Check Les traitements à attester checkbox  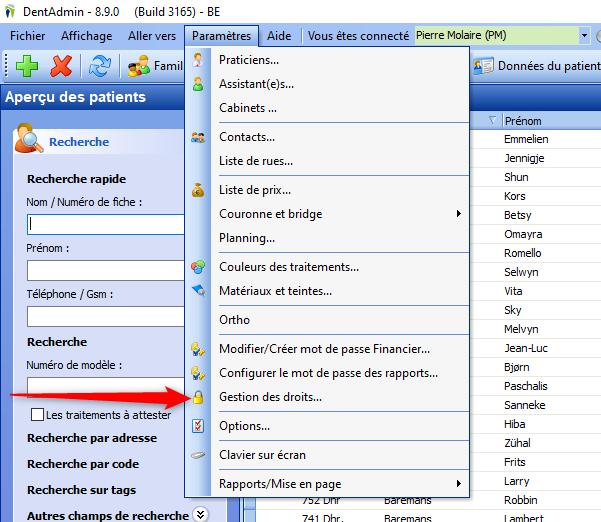pos(37,415)
